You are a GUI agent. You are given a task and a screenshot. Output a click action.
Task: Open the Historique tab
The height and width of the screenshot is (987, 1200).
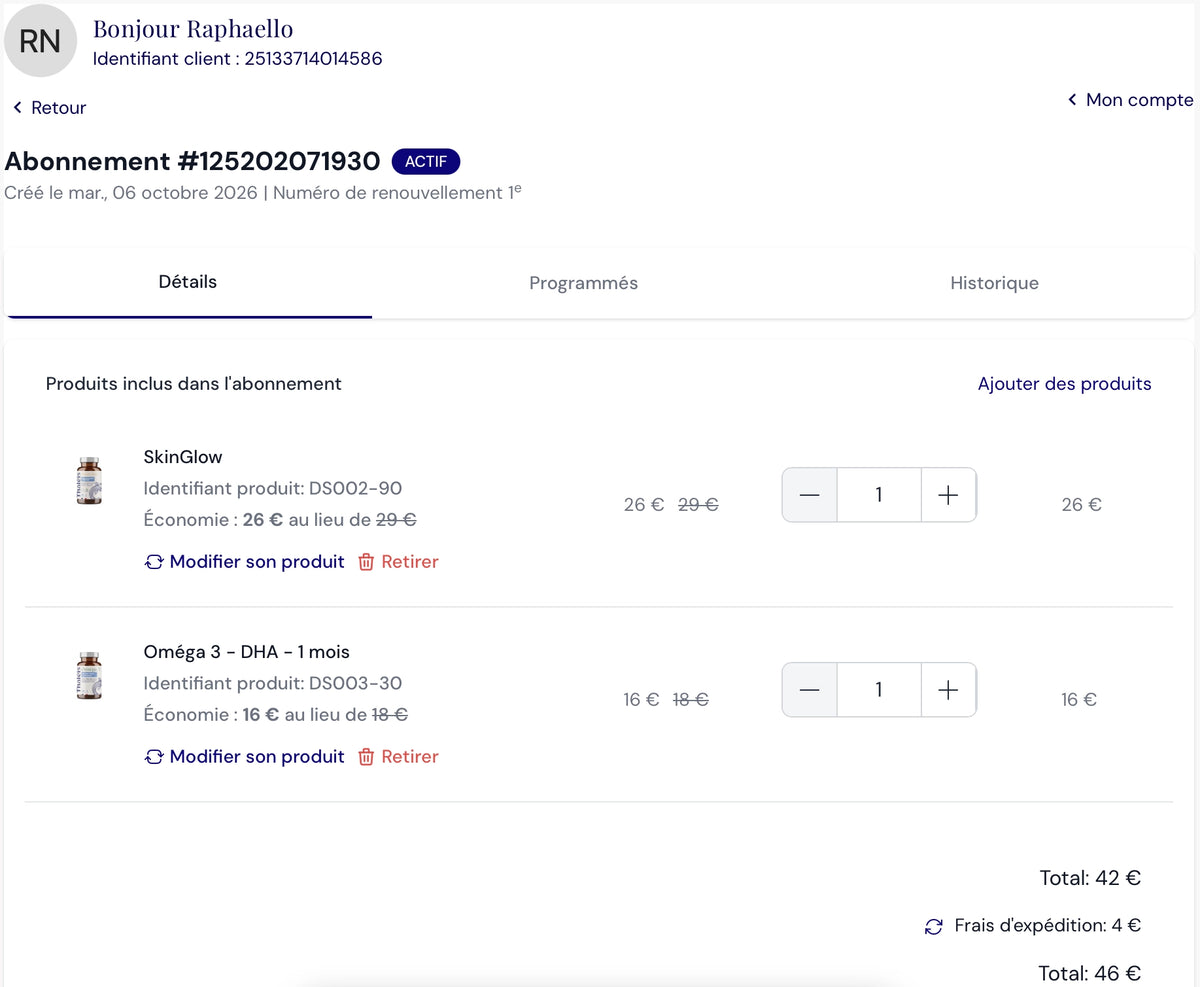coord(994,283)
